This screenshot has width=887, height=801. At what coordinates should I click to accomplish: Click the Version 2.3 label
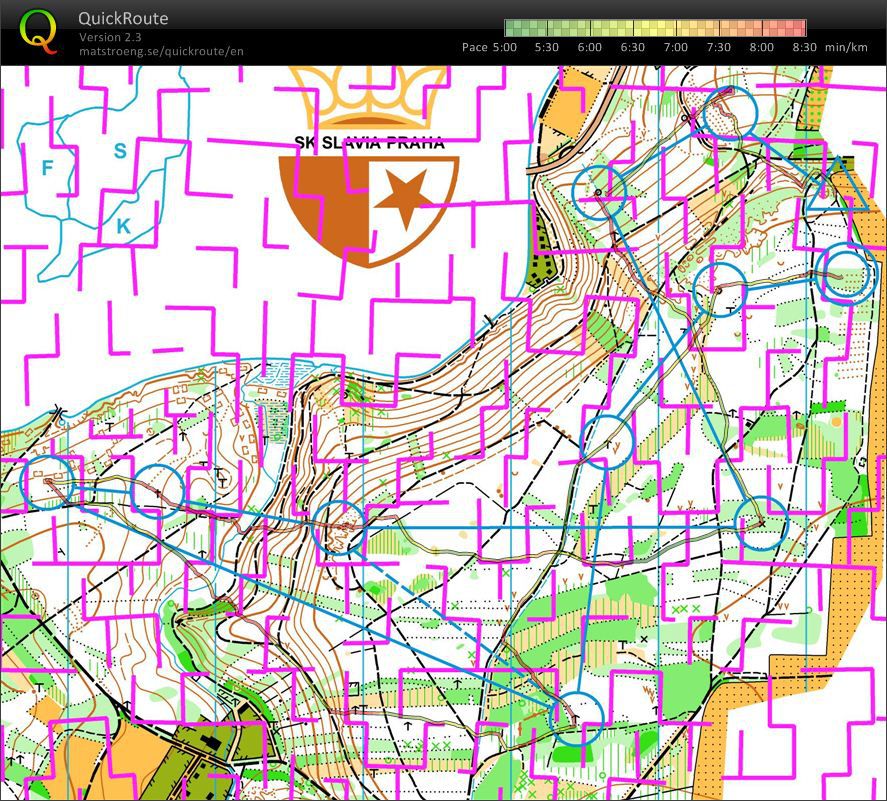[110, 37]
